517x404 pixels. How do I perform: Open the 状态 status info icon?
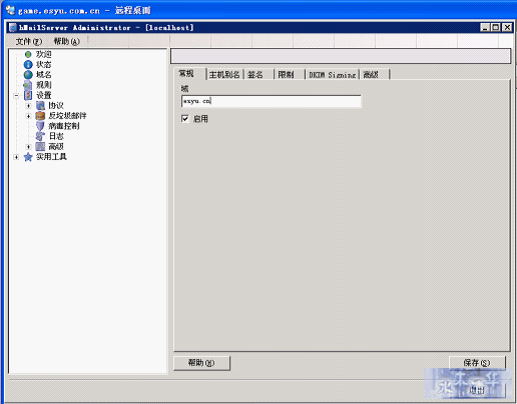point(28,64)
